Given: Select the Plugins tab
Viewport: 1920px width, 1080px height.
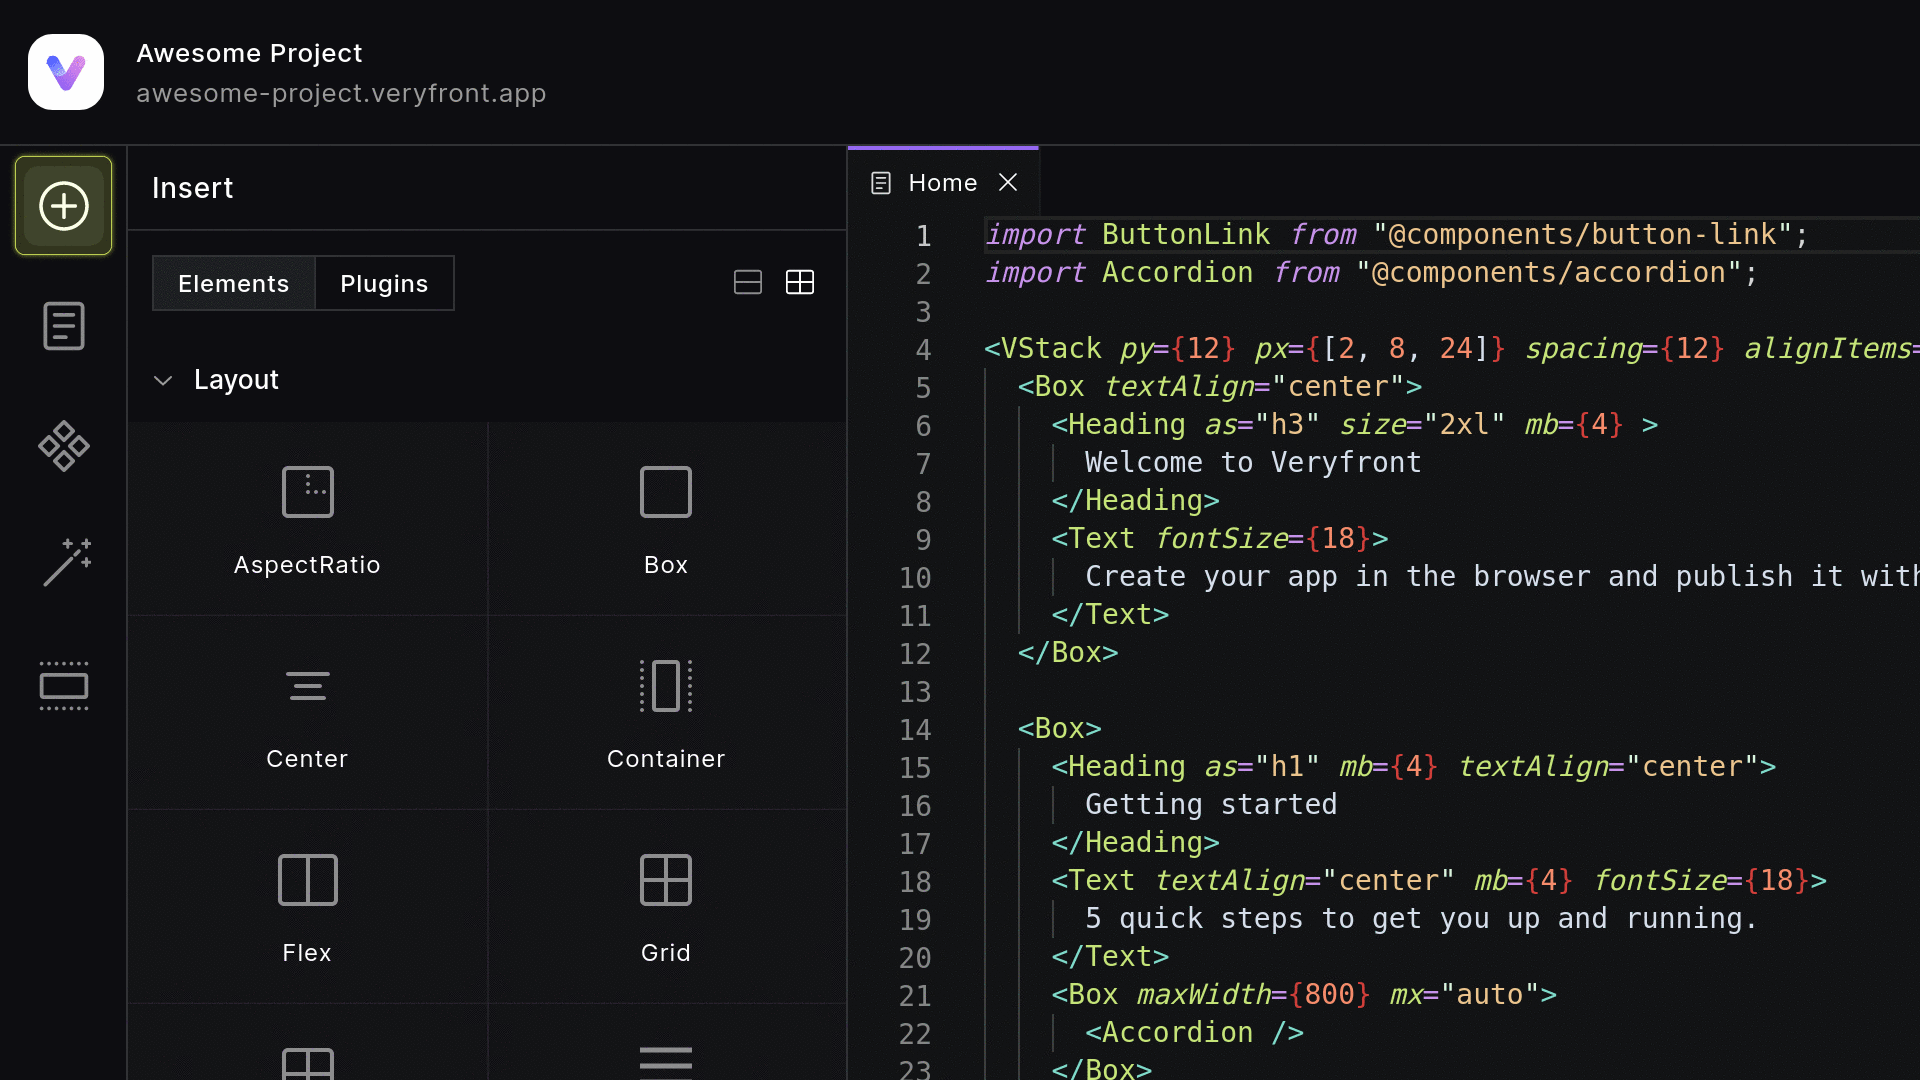Looking at the screenshot, I should click(384, 283).
